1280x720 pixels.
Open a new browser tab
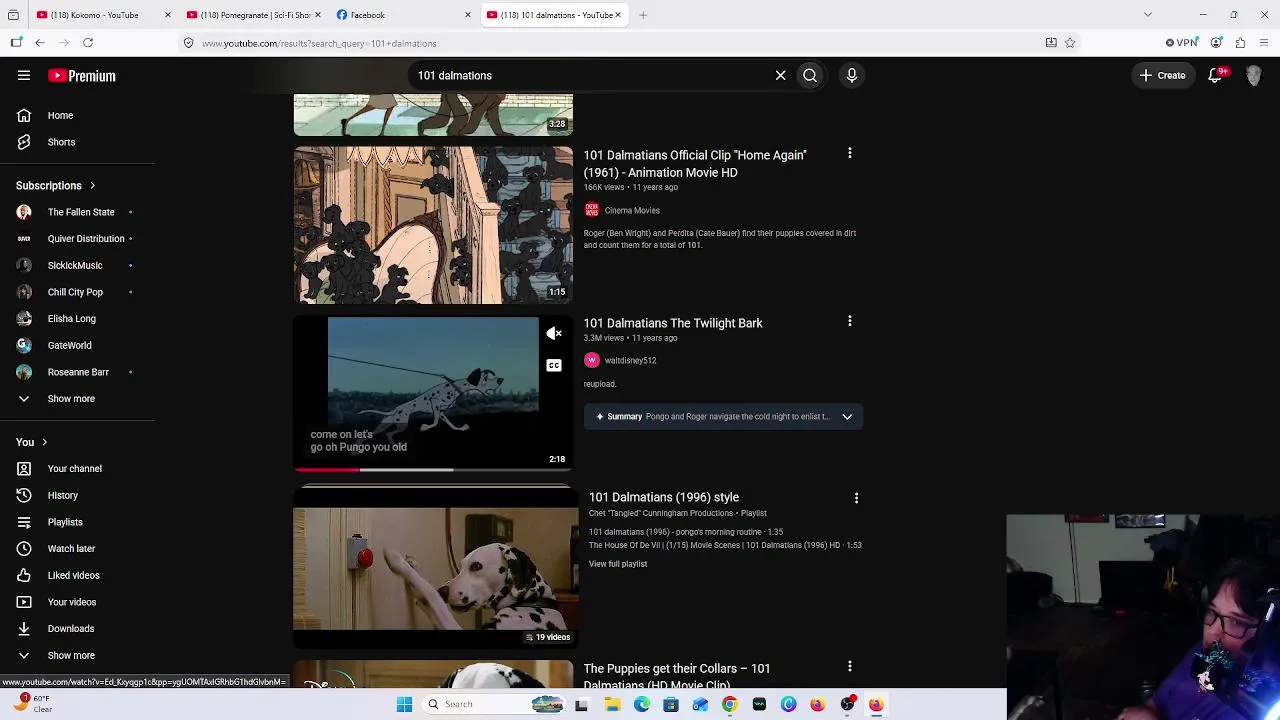click(643, 15)
